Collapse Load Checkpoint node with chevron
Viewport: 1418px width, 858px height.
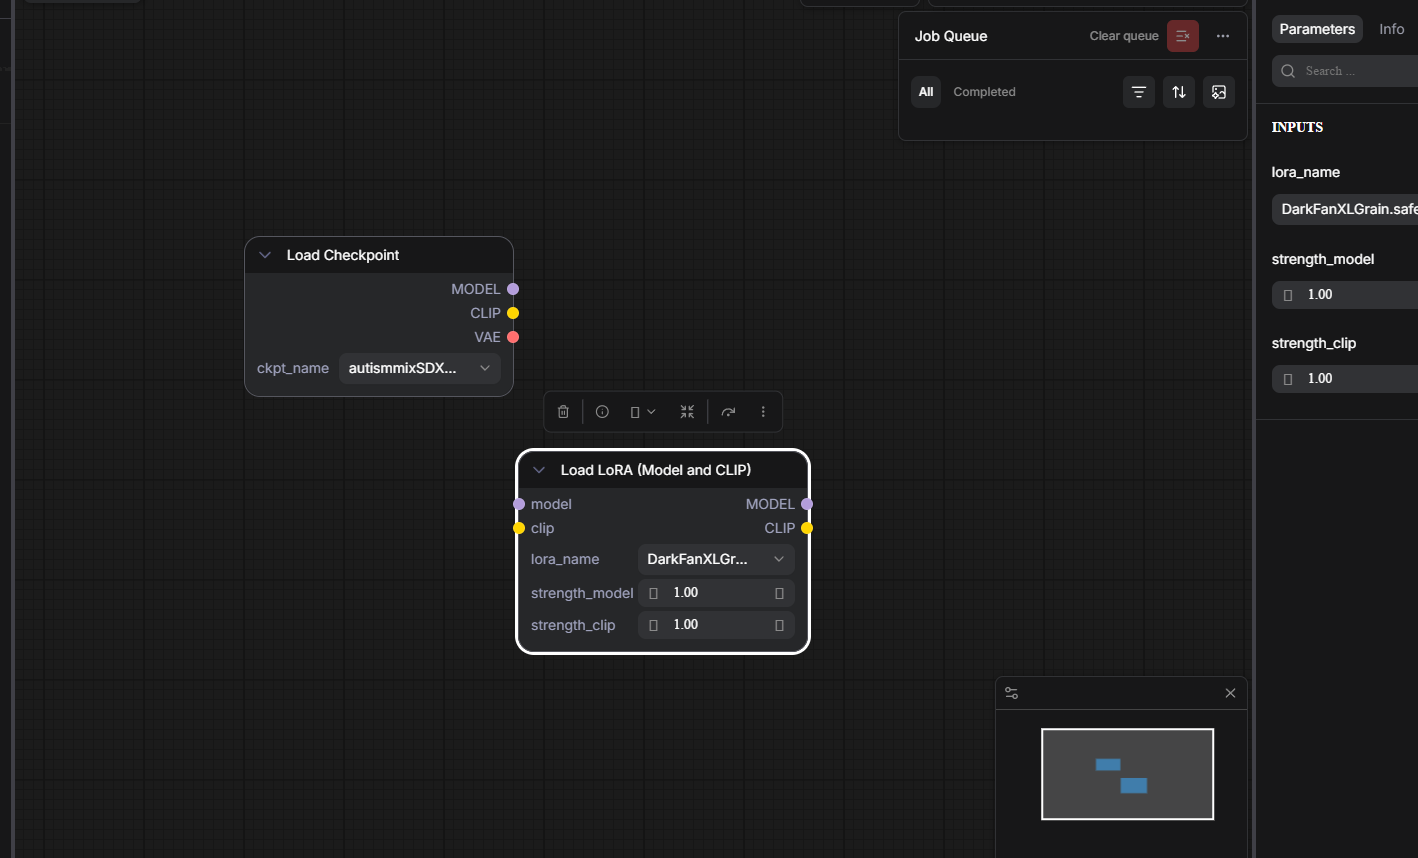(x=265, y=255)
